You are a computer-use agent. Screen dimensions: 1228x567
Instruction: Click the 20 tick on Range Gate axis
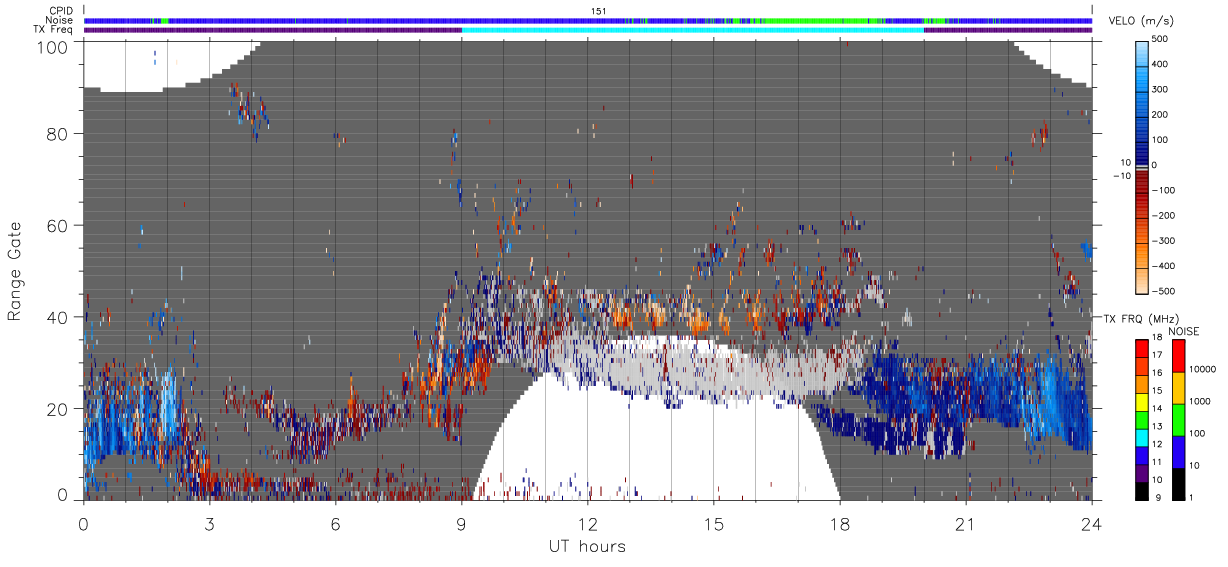[x=57, y=409]
